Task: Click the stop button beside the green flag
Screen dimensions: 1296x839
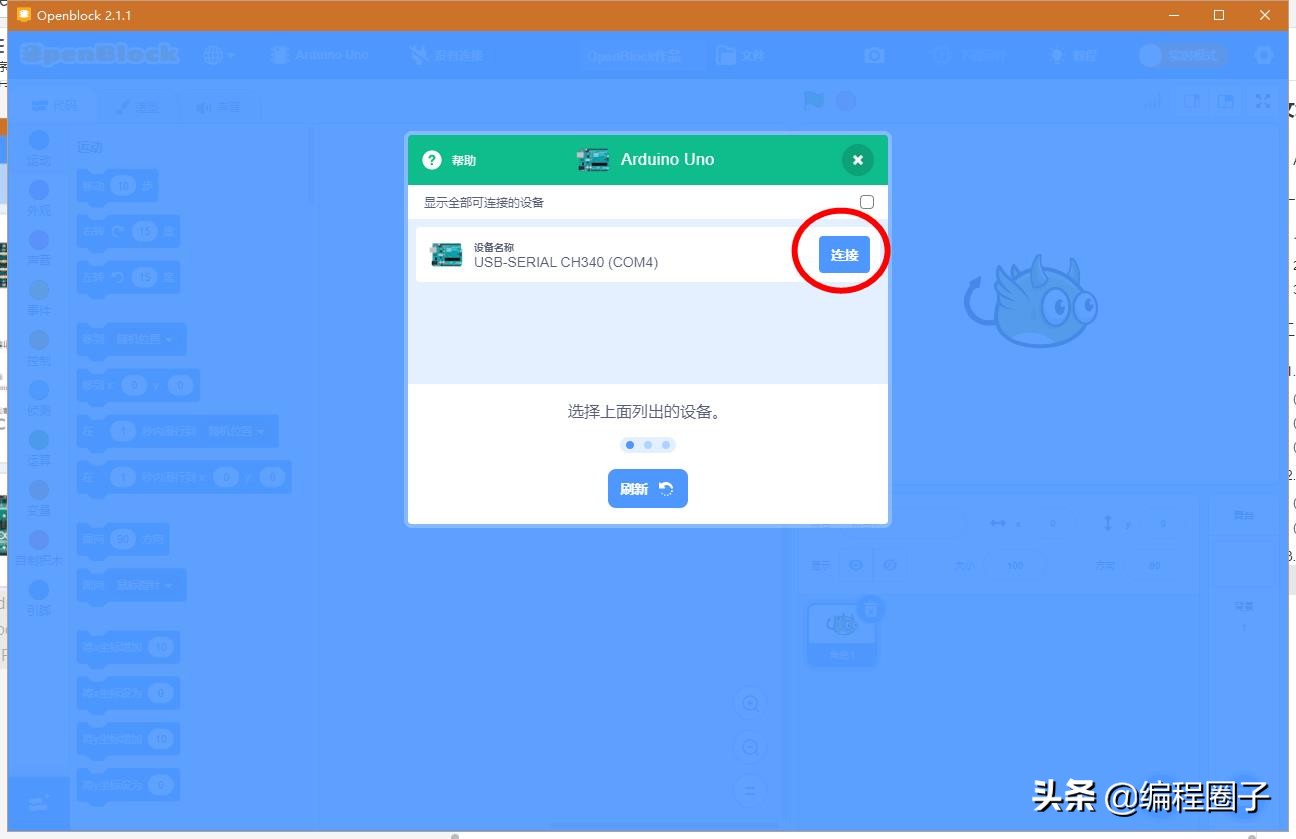Action: [x=845, y=101]
